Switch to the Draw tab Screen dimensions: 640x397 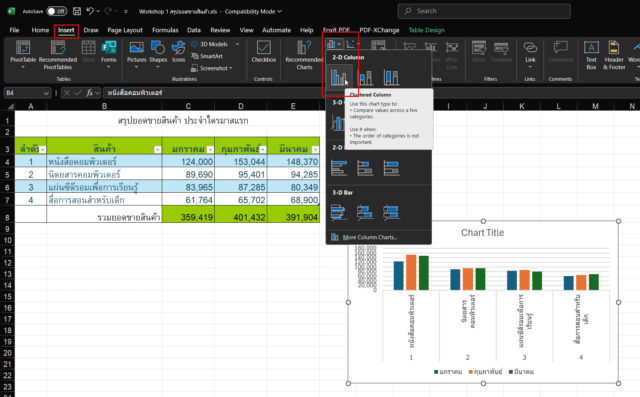pos(91,30)
